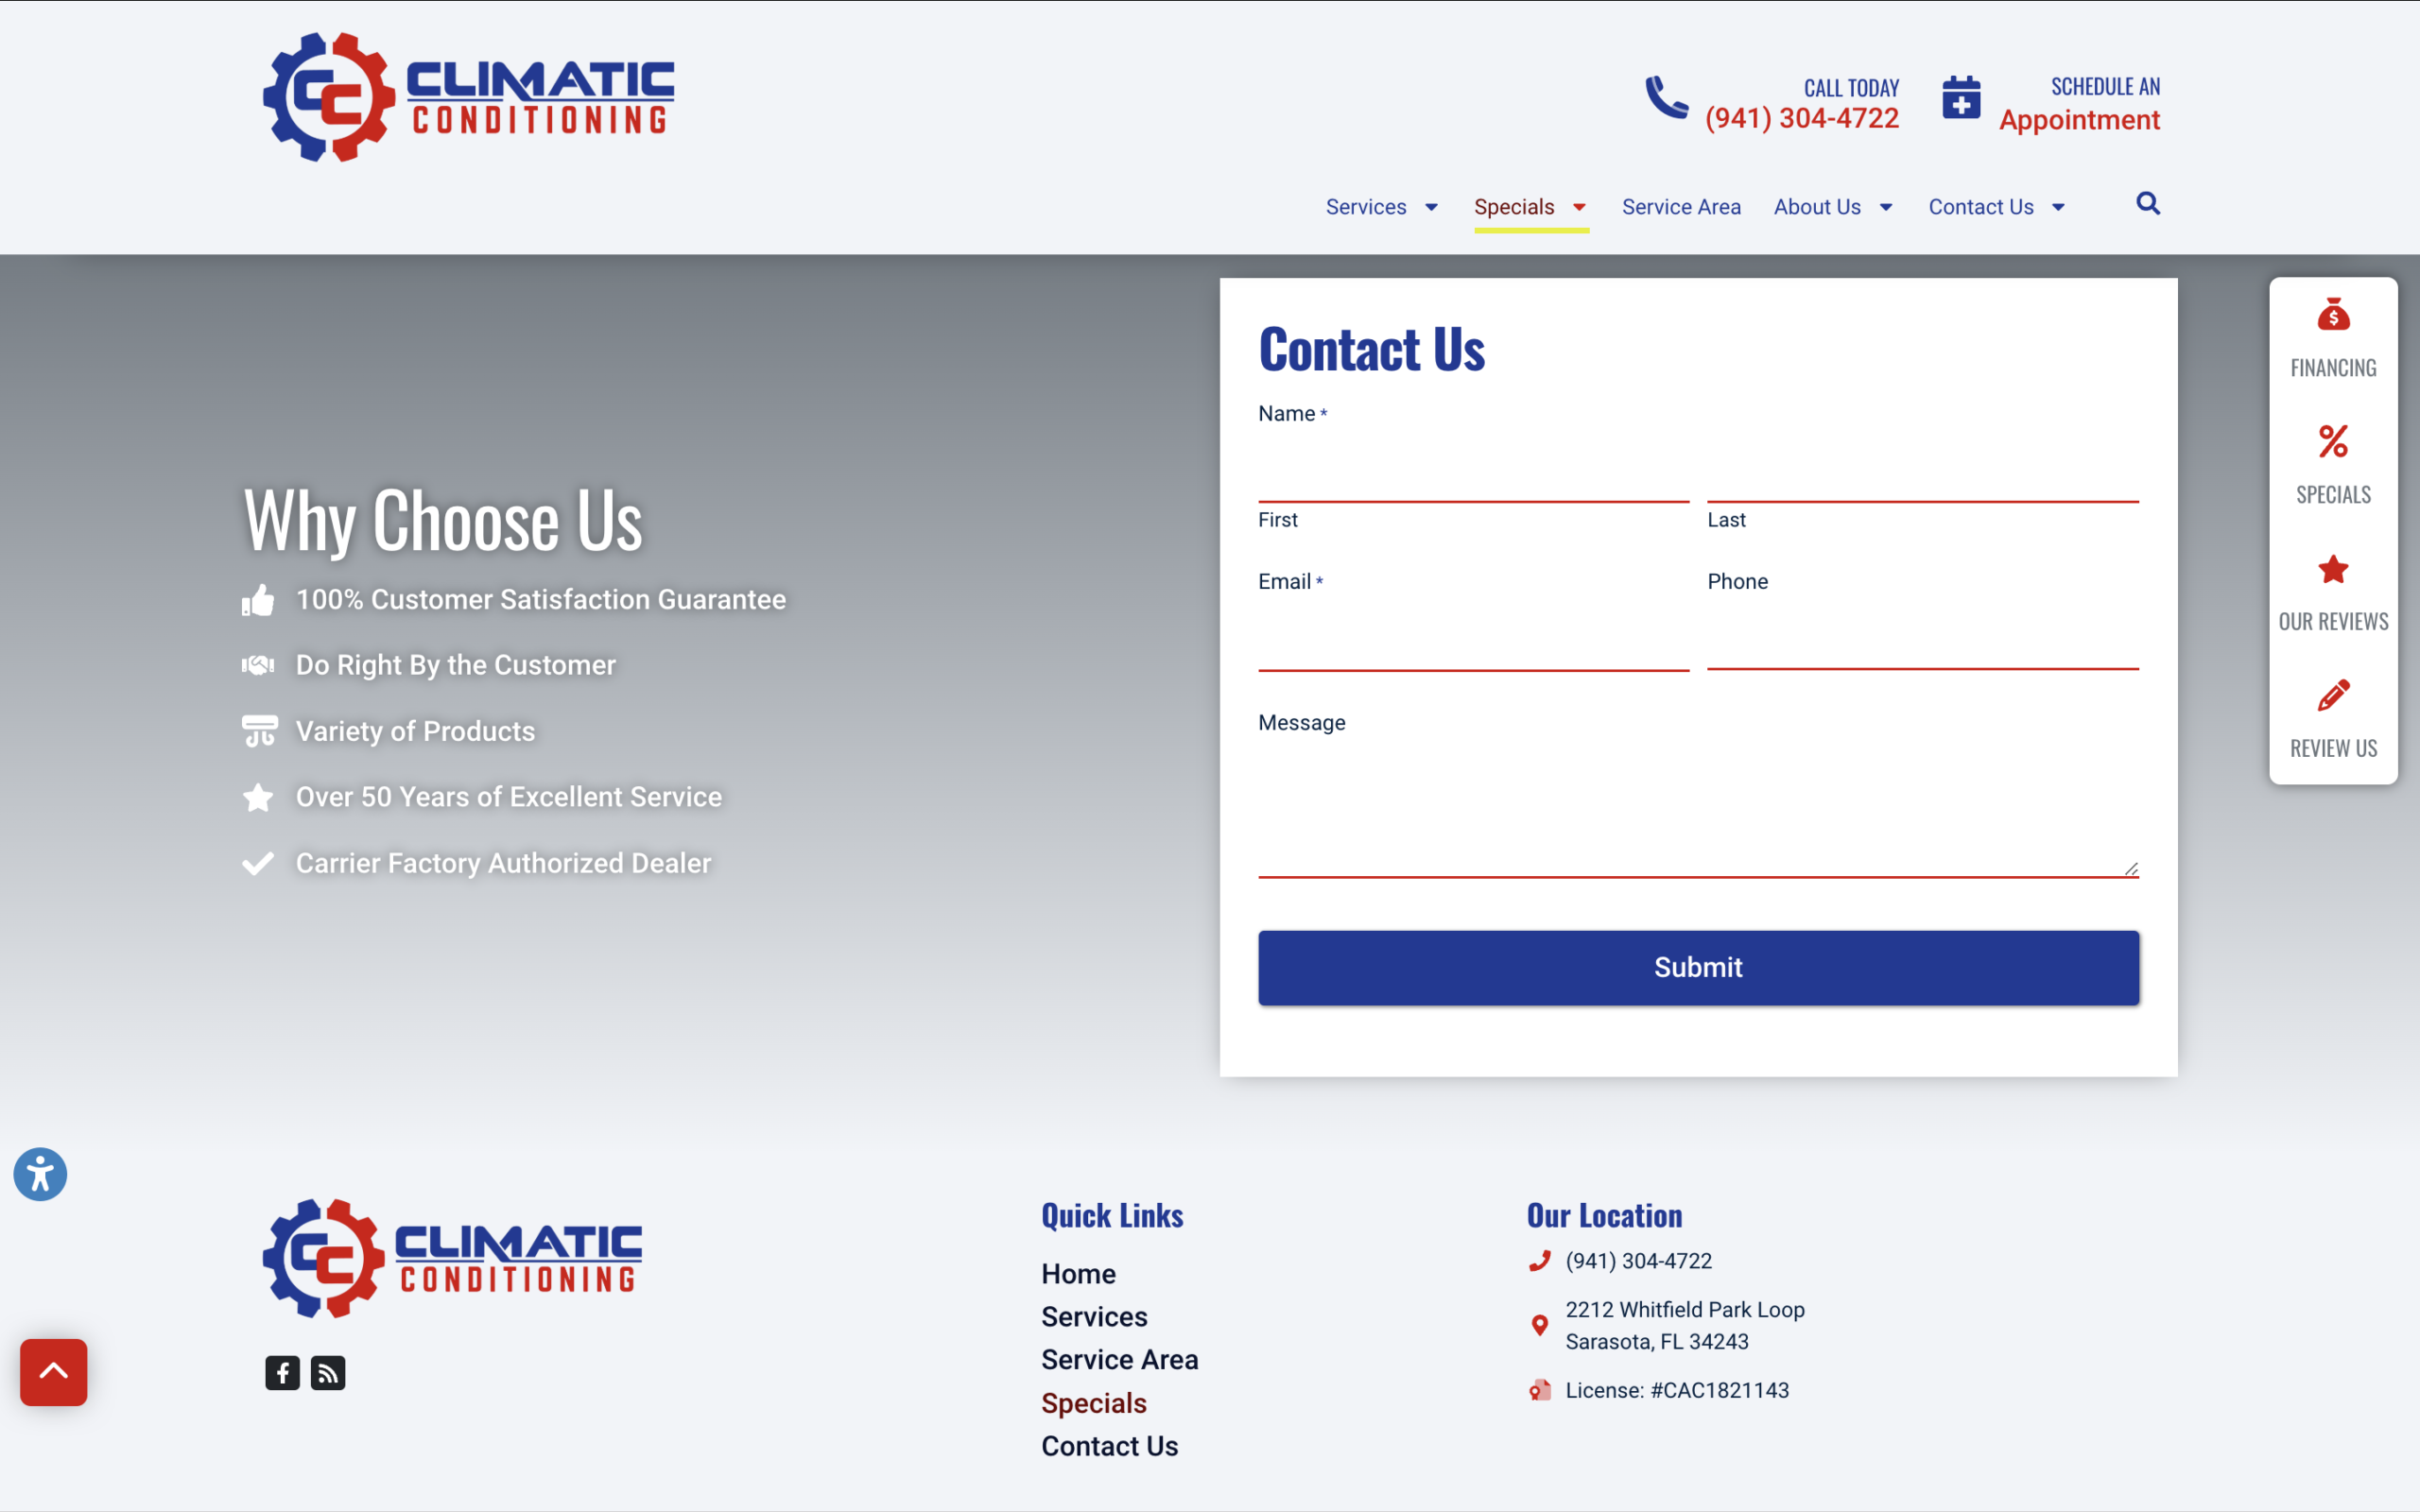Click the Facebook icon in footer

(x=282, y=1373)
